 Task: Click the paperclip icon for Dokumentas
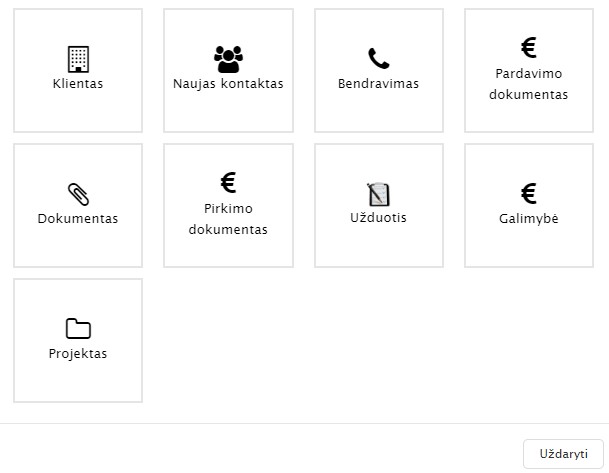78,194
